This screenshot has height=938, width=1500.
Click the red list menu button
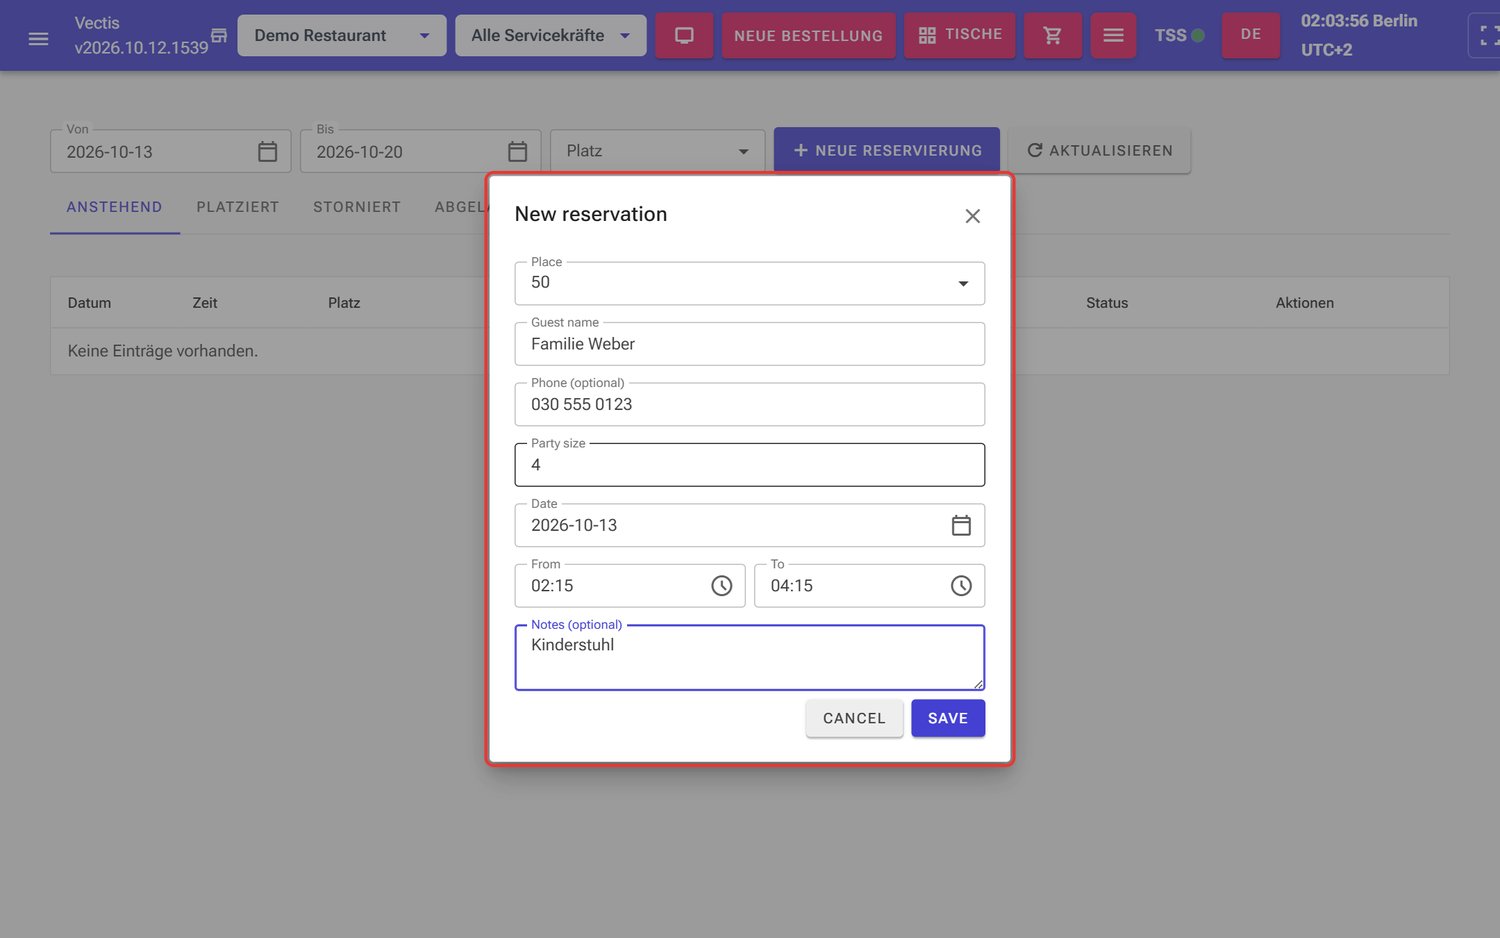[1113, 36]
